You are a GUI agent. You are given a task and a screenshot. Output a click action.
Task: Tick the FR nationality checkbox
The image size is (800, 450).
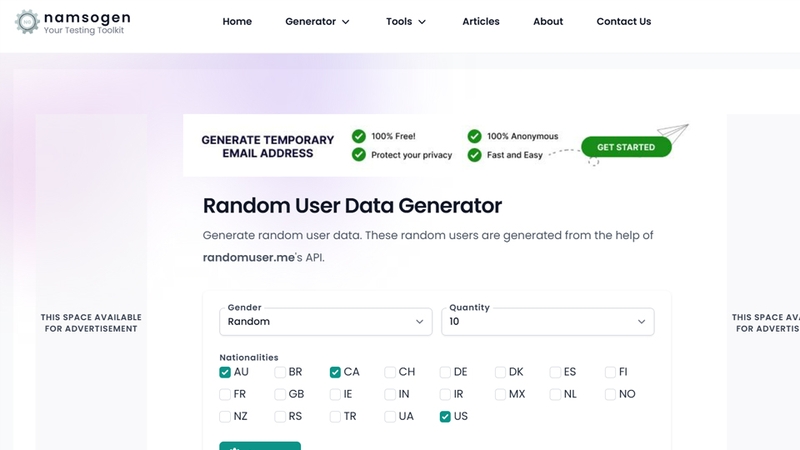[225, 394]
